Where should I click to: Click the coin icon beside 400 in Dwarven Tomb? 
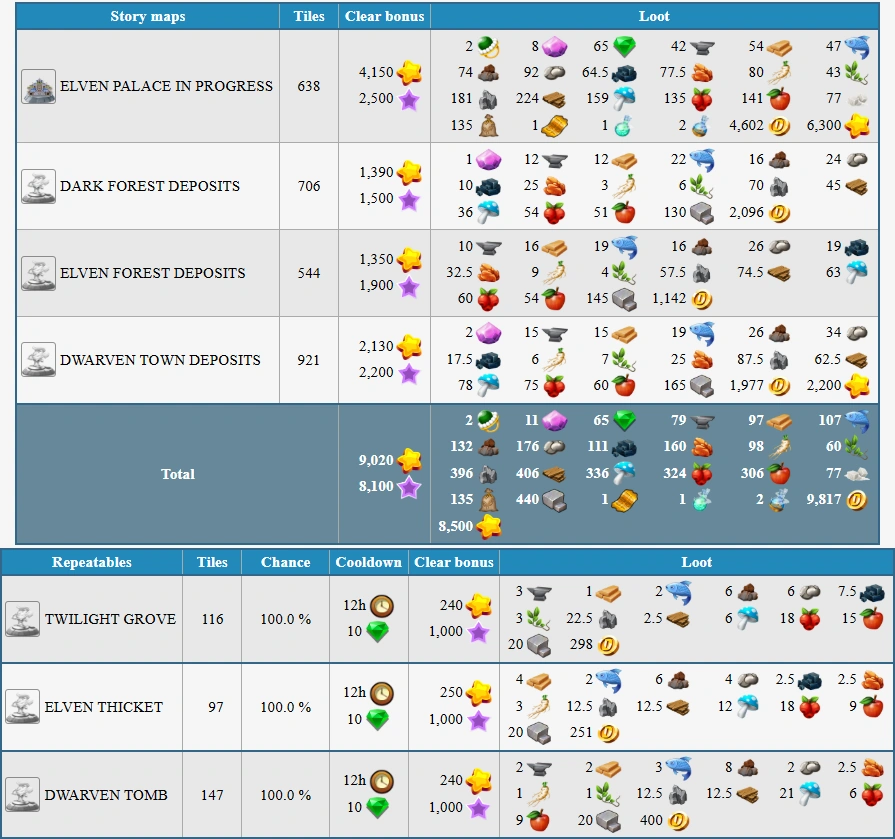[678, 821]
